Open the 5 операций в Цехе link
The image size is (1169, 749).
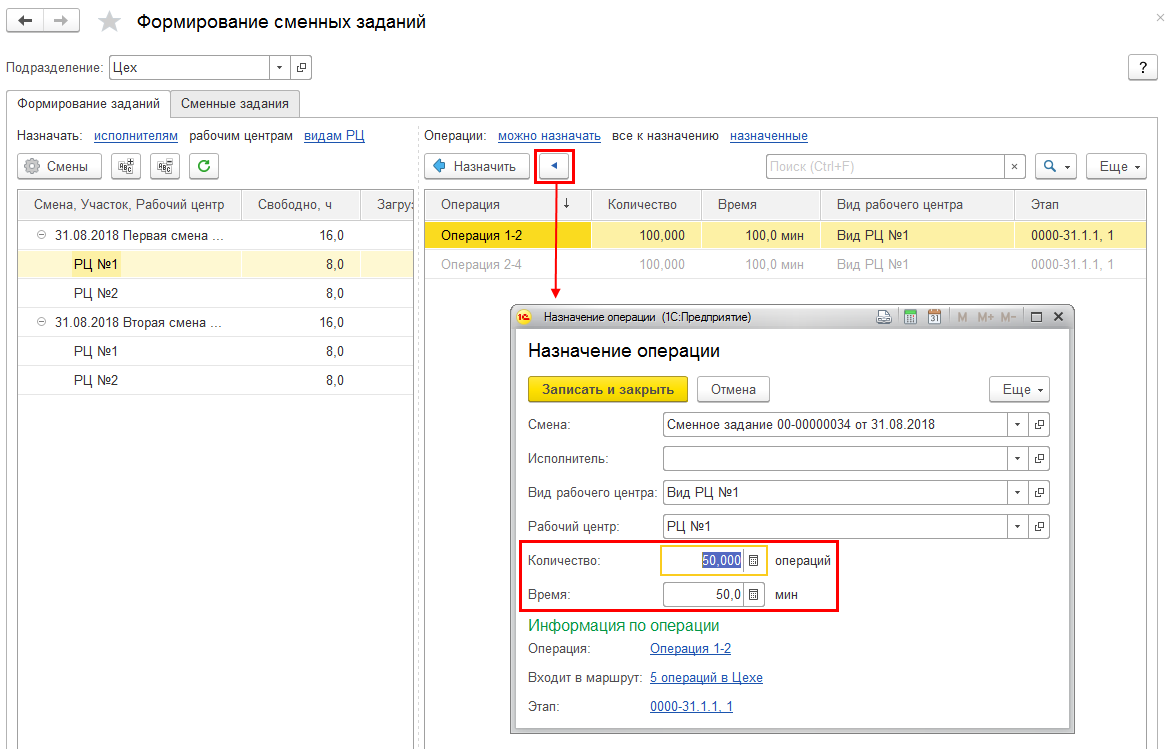[706, 677]
